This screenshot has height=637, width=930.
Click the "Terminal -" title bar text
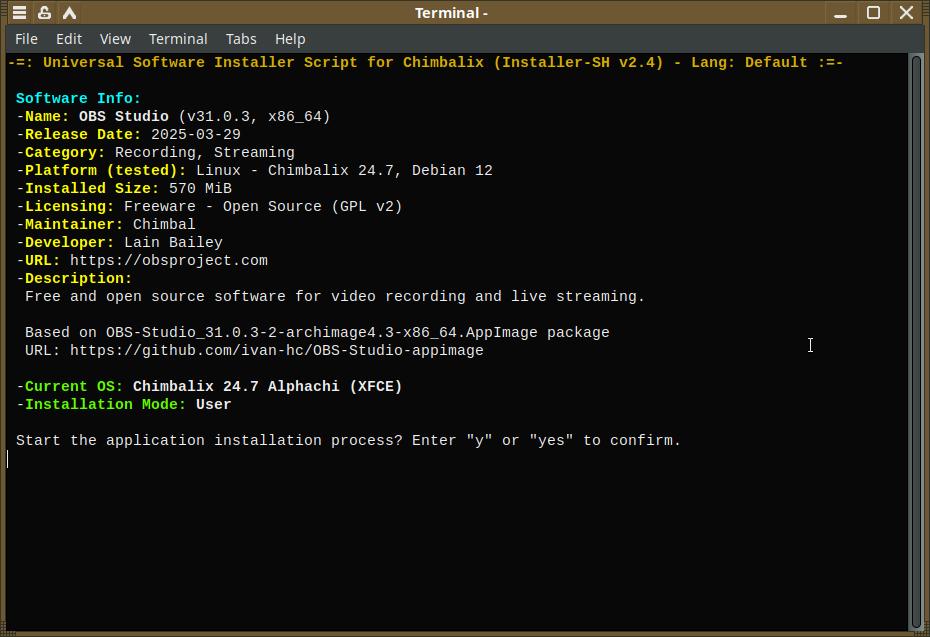[452, 13]
